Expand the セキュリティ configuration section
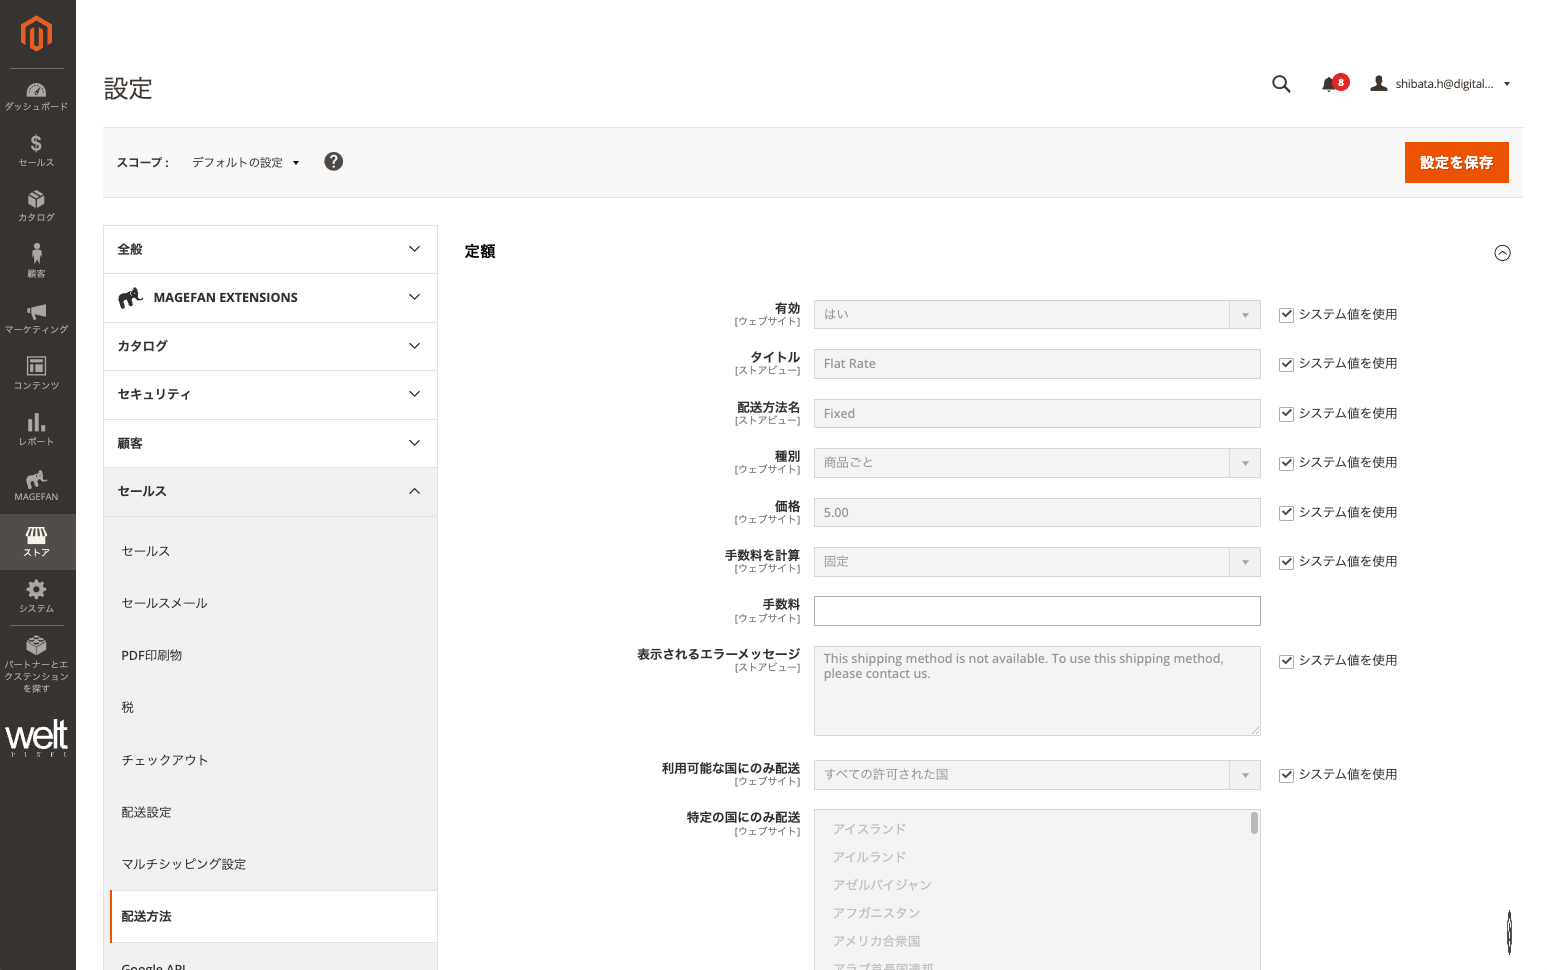This screenshot has width=1547, height=970. [270, 394]
